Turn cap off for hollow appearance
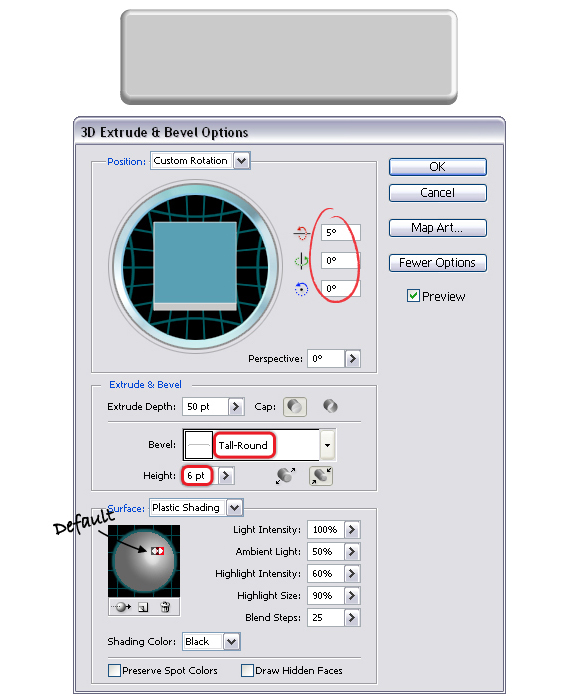The height and width of the screenshot is (700, 580). point(330,406)
